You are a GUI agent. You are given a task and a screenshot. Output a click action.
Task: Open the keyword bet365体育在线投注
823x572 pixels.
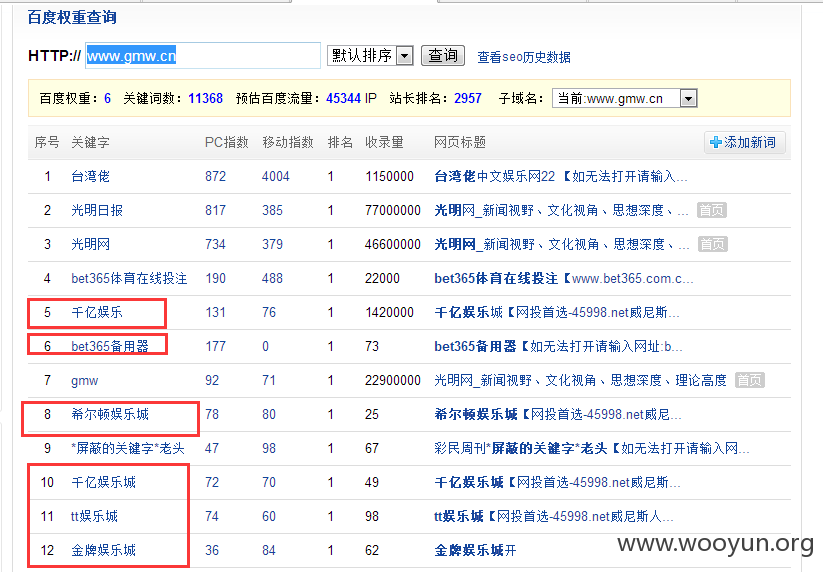(x=129, y=278)
